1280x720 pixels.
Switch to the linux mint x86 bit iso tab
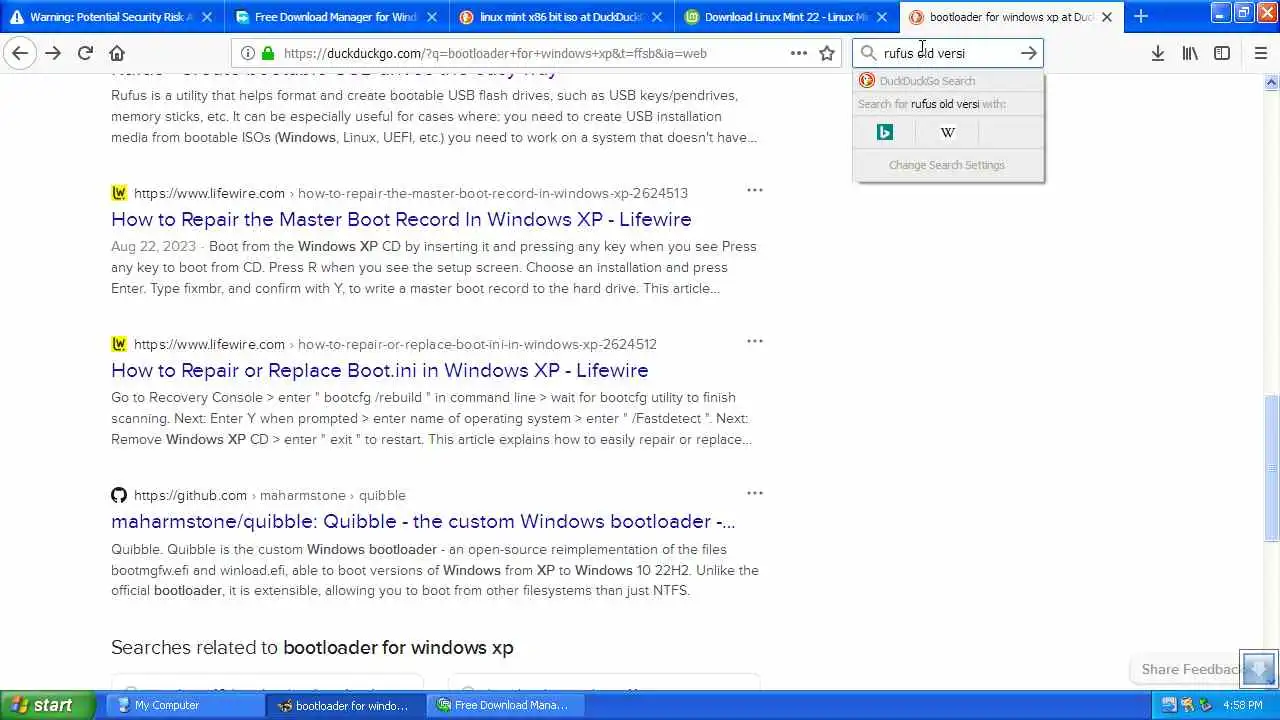tap(561, 17)
